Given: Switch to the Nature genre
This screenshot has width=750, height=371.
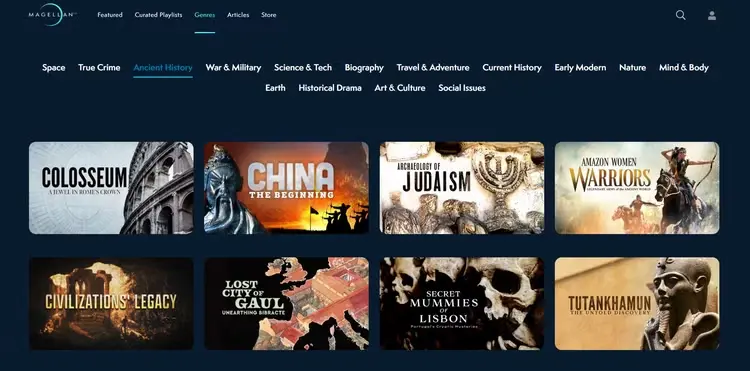Looking at the screenshot, I should (632, 67).
